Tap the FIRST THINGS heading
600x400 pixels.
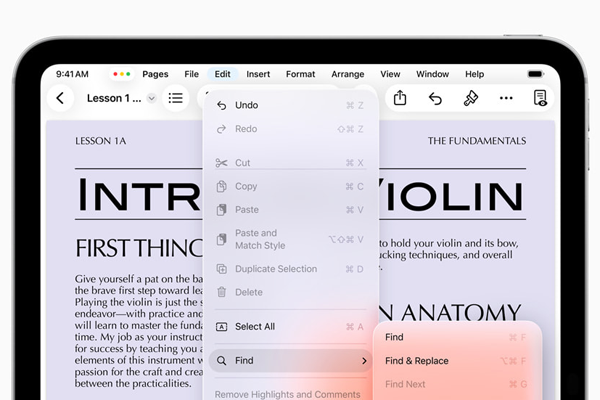click(139, 248)
